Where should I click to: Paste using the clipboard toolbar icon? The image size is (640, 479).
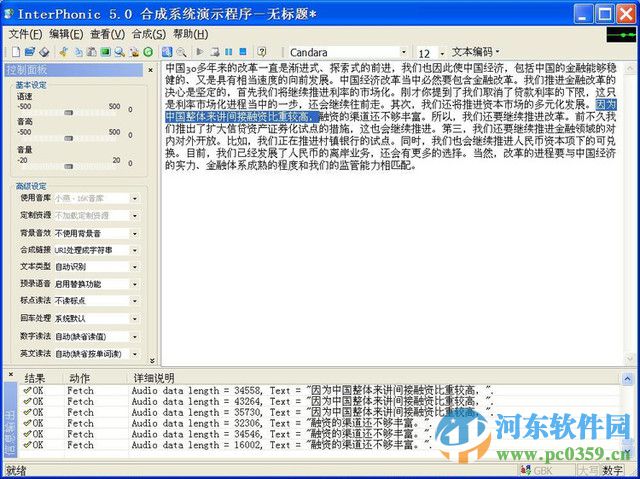(x=92, y=52)
